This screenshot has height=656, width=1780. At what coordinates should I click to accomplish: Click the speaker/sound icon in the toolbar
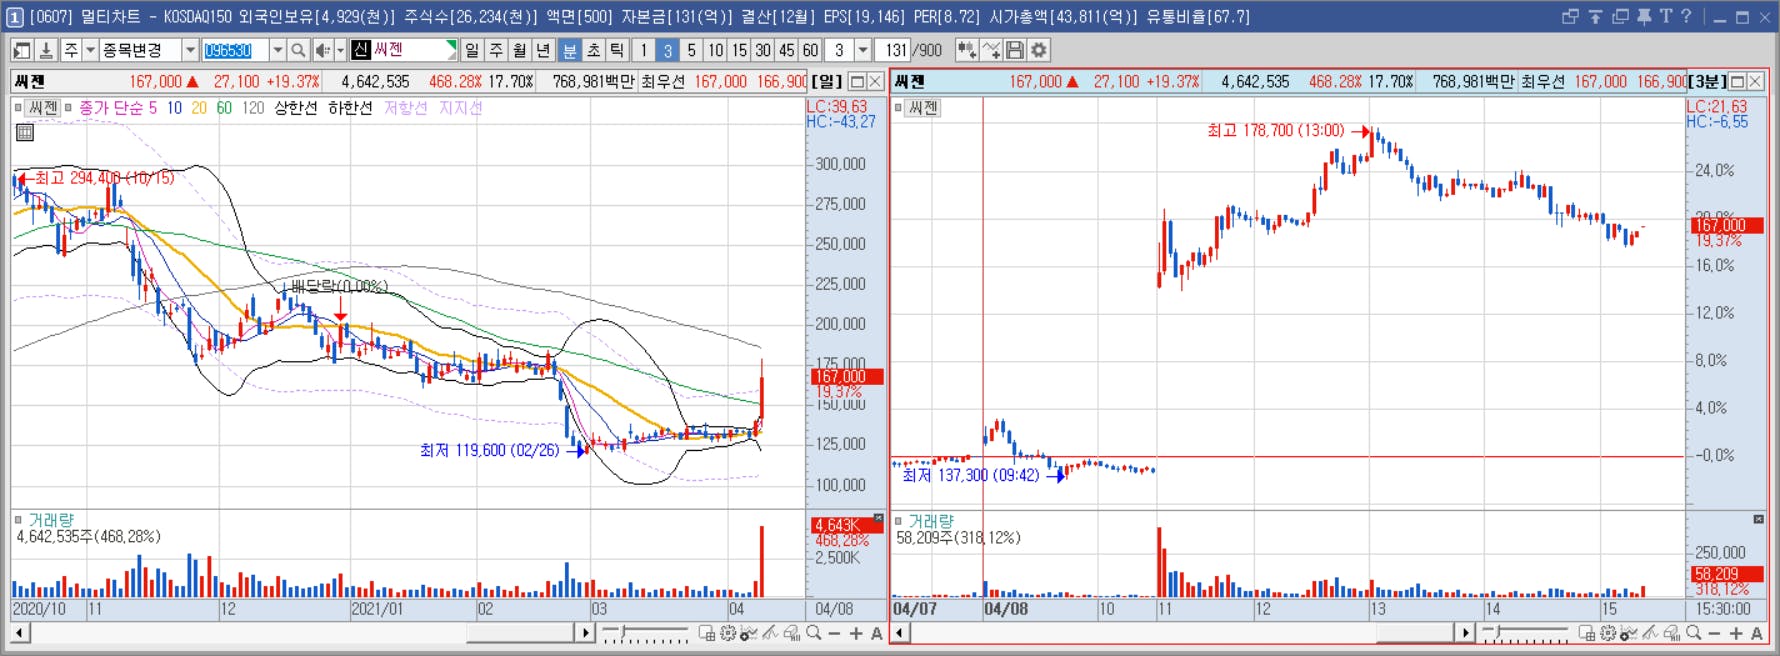(x=322, y=50)
